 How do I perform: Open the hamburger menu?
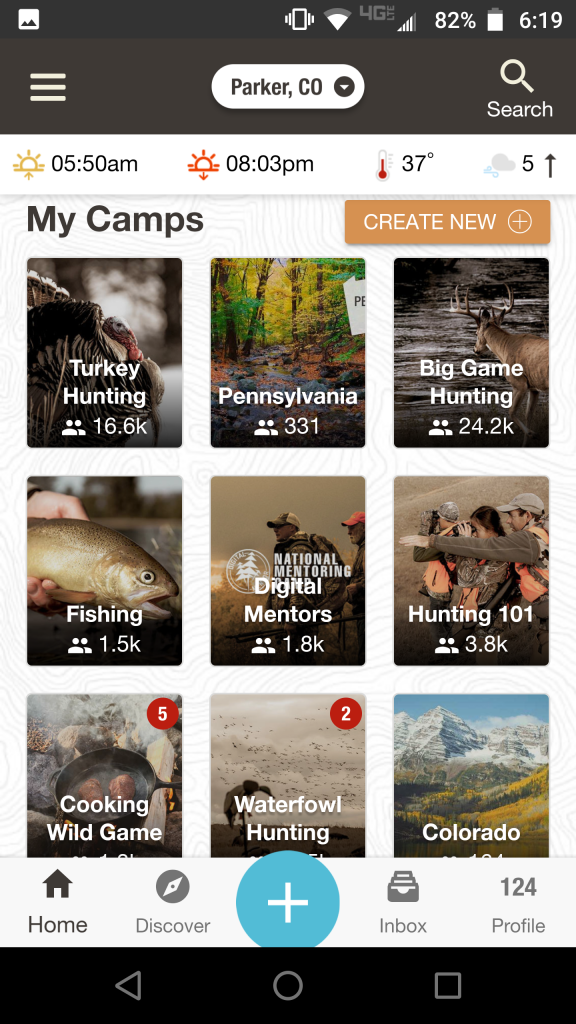click(48, 87)
